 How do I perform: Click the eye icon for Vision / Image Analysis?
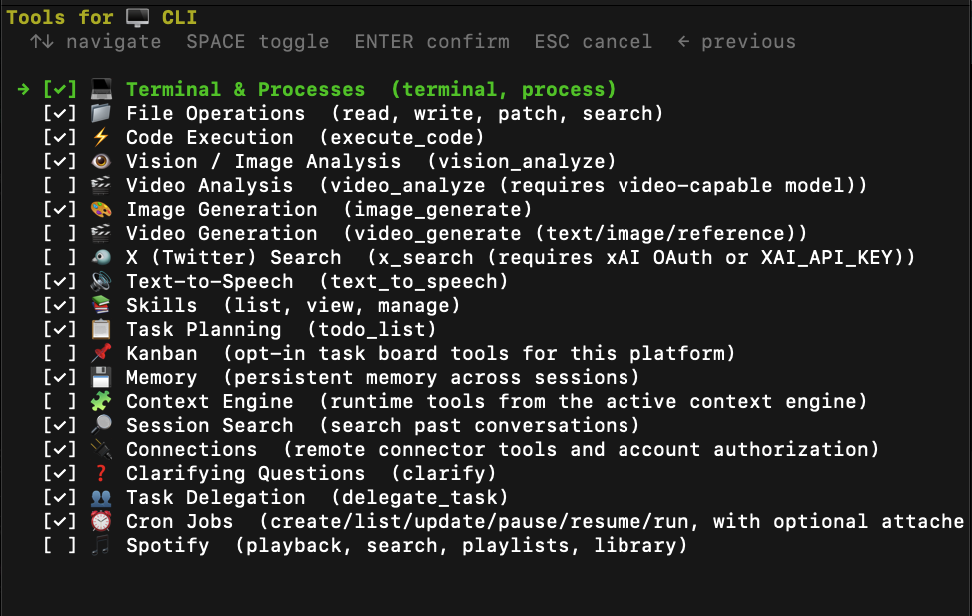pyautogui.click(x=101, y=161)
